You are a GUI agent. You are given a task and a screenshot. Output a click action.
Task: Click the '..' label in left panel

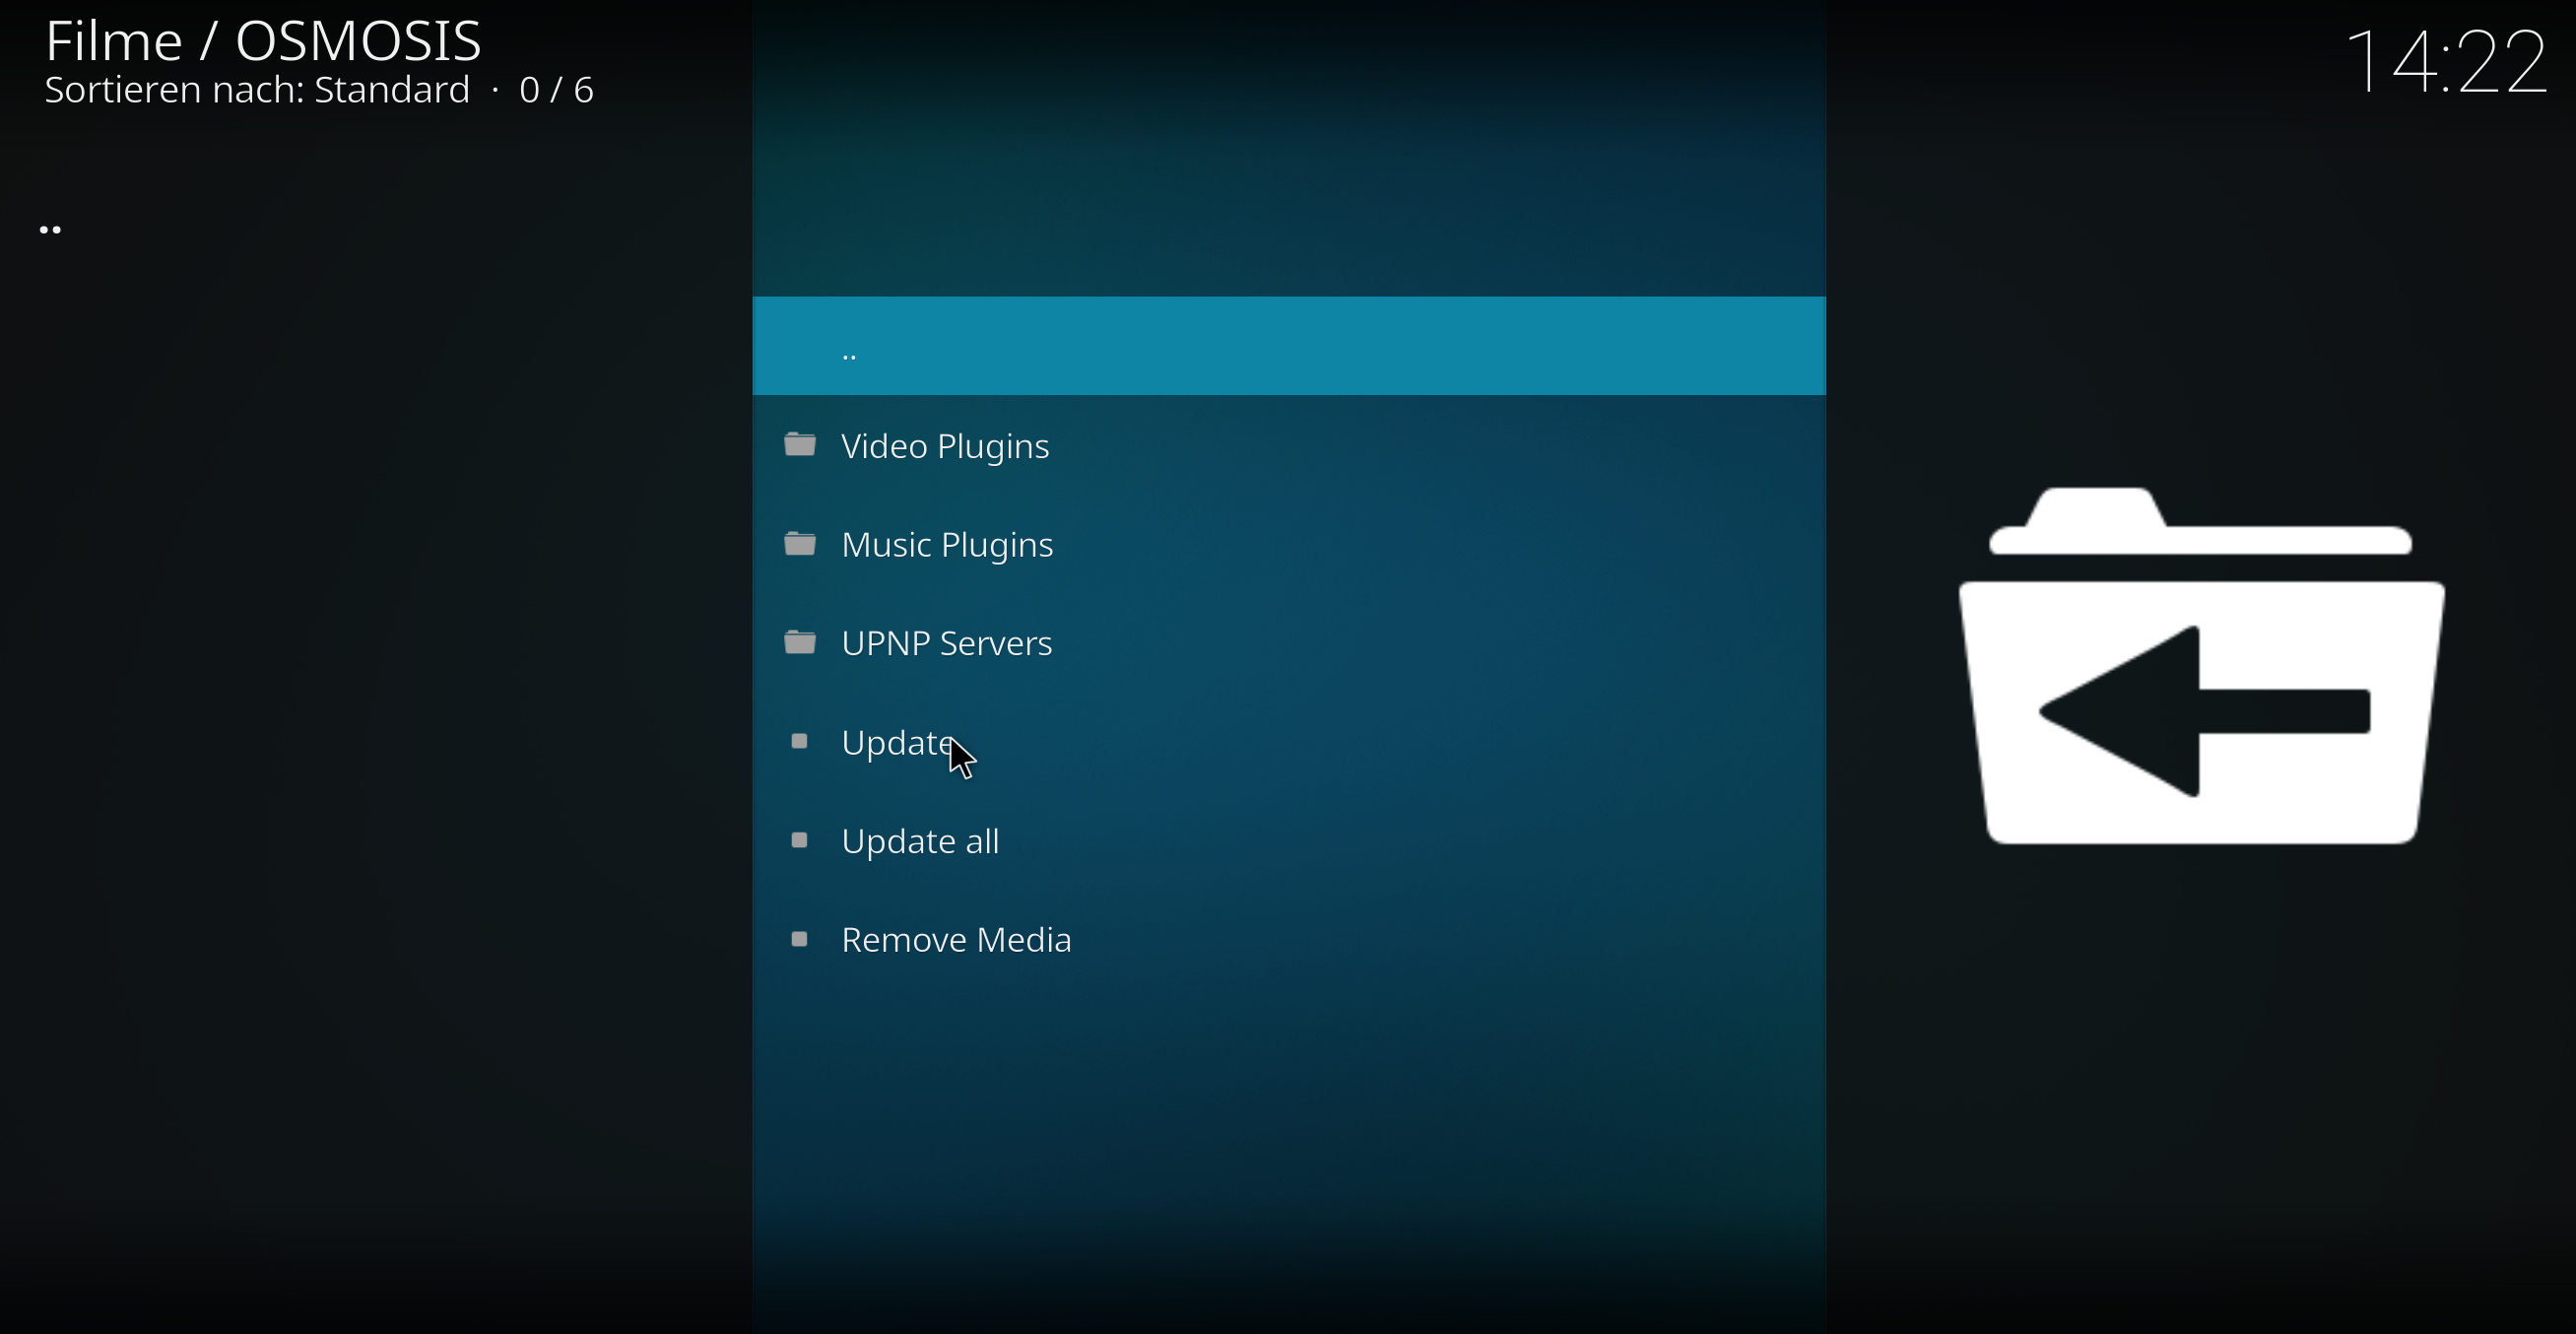click(51, 230)
